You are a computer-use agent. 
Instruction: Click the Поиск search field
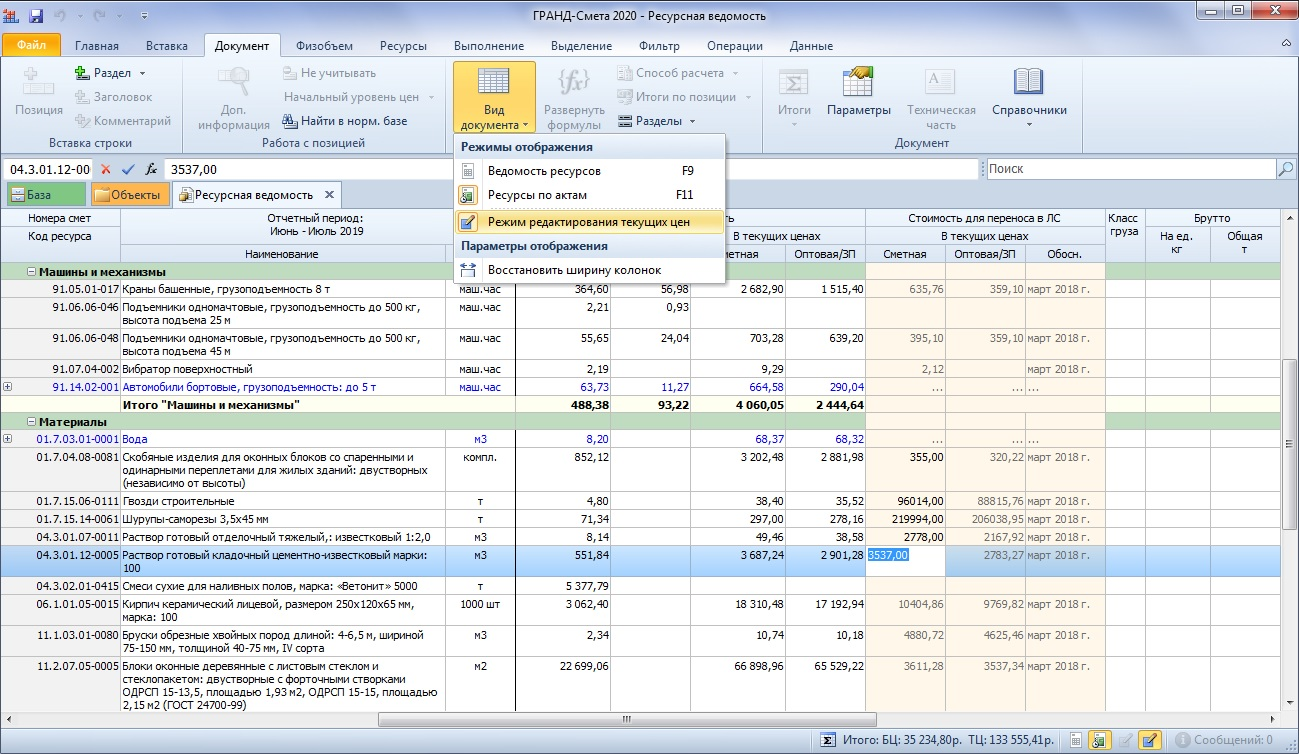click(x=1130, y=169)
